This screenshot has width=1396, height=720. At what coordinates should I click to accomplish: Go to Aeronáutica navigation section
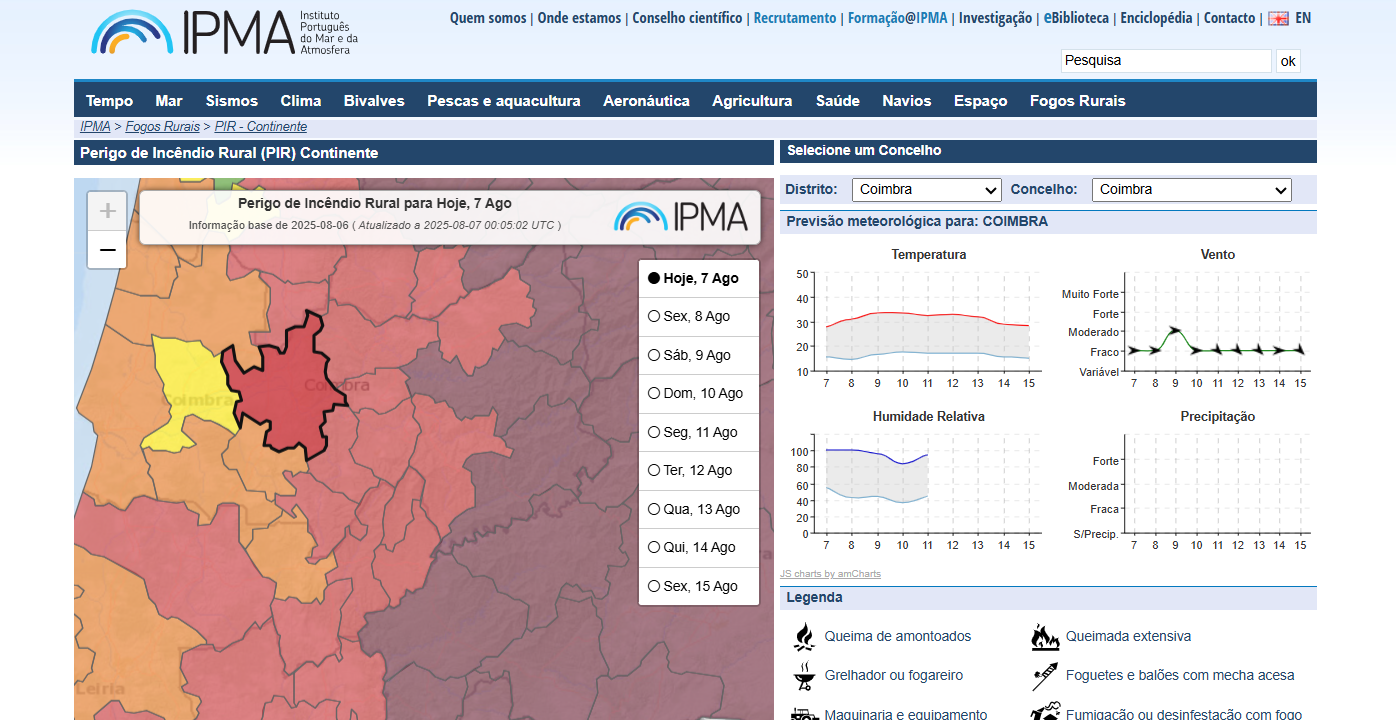(x=646, y=101)
